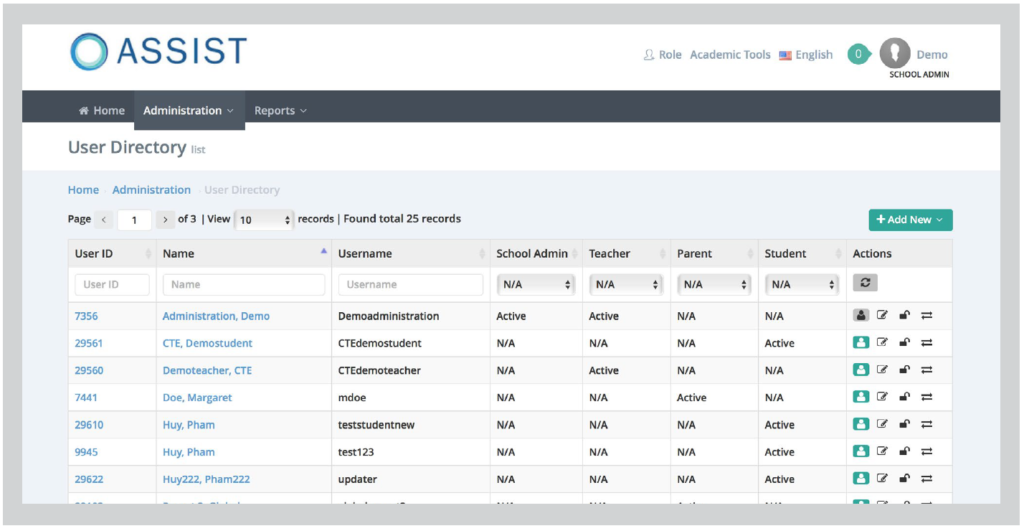The height and width of the screenshot is (531, 1024).
Task: Open the Teacher filter dropdown
Action: point(626,285)
